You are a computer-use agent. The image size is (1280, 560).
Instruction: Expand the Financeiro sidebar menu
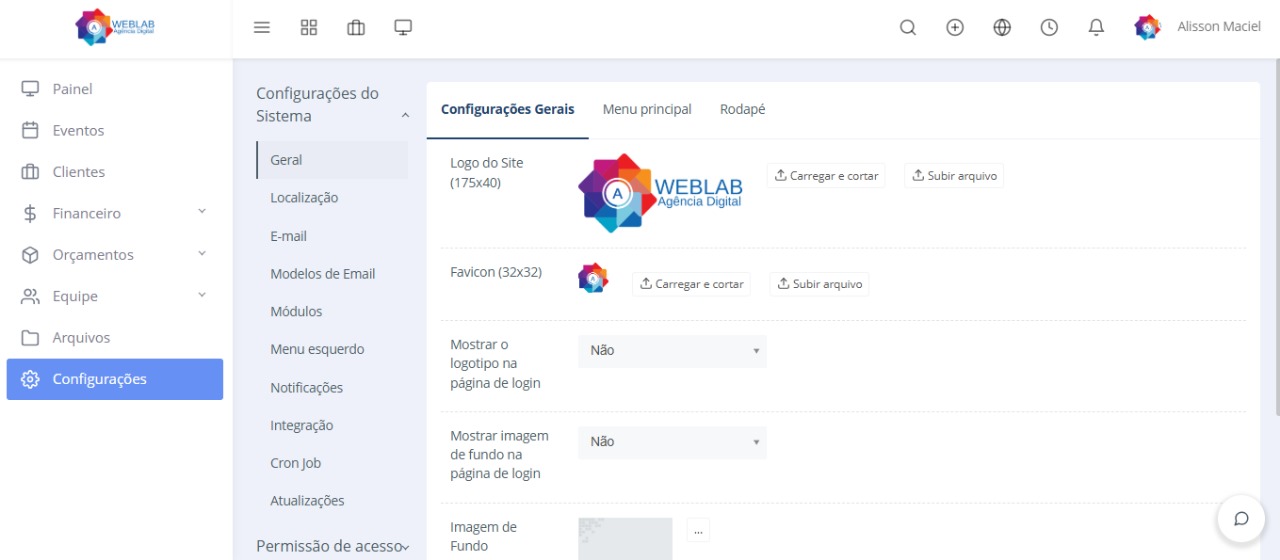[115, 213]
